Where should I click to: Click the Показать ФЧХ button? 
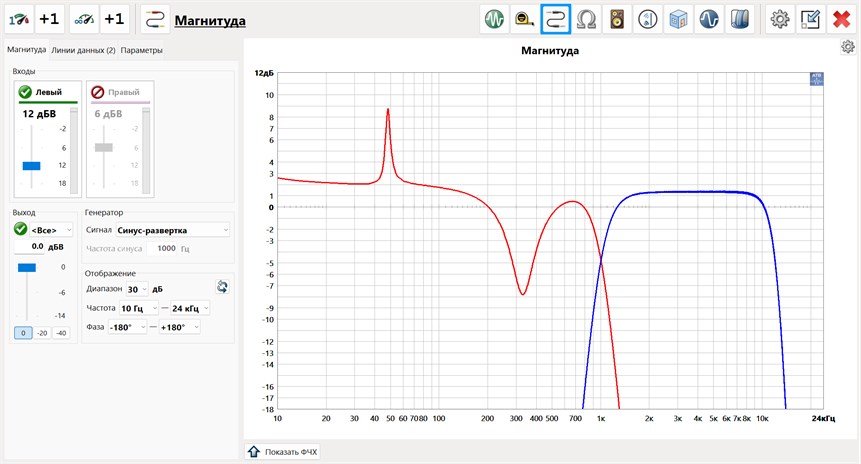click(x=283, y=452)
